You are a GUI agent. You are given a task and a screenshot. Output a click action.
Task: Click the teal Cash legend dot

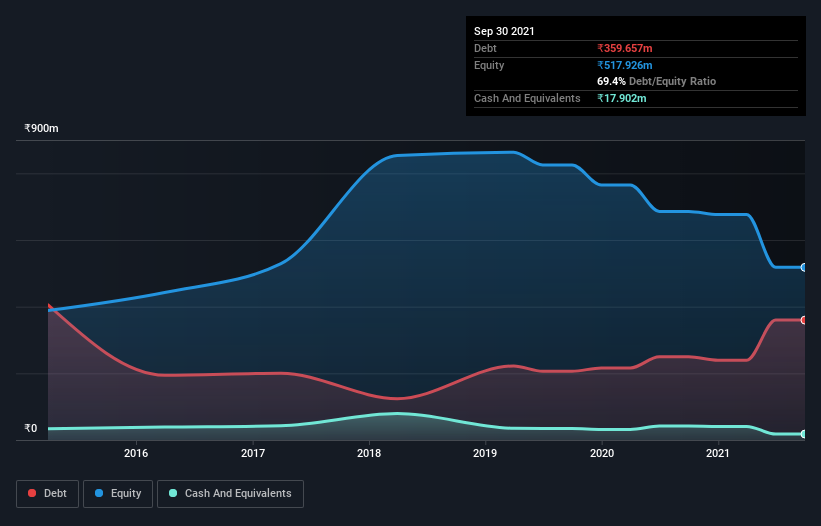click(x=173, y=493)
